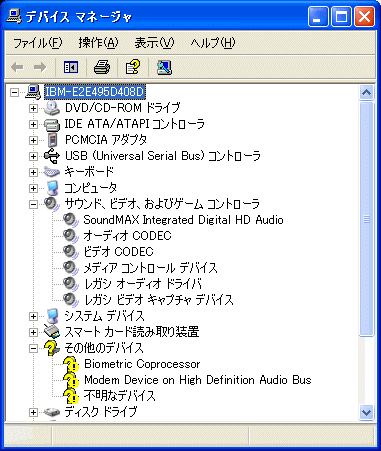The image size is (381, 451).
Task: Open the 操作(A) menu
Action: 98,43
